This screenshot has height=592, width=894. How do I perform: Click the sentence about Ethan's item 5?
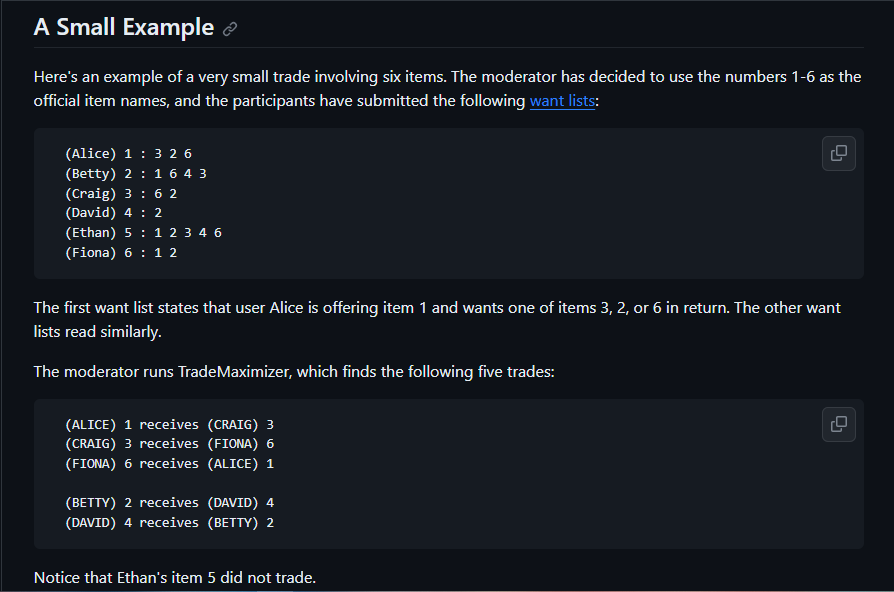[175, 578]
